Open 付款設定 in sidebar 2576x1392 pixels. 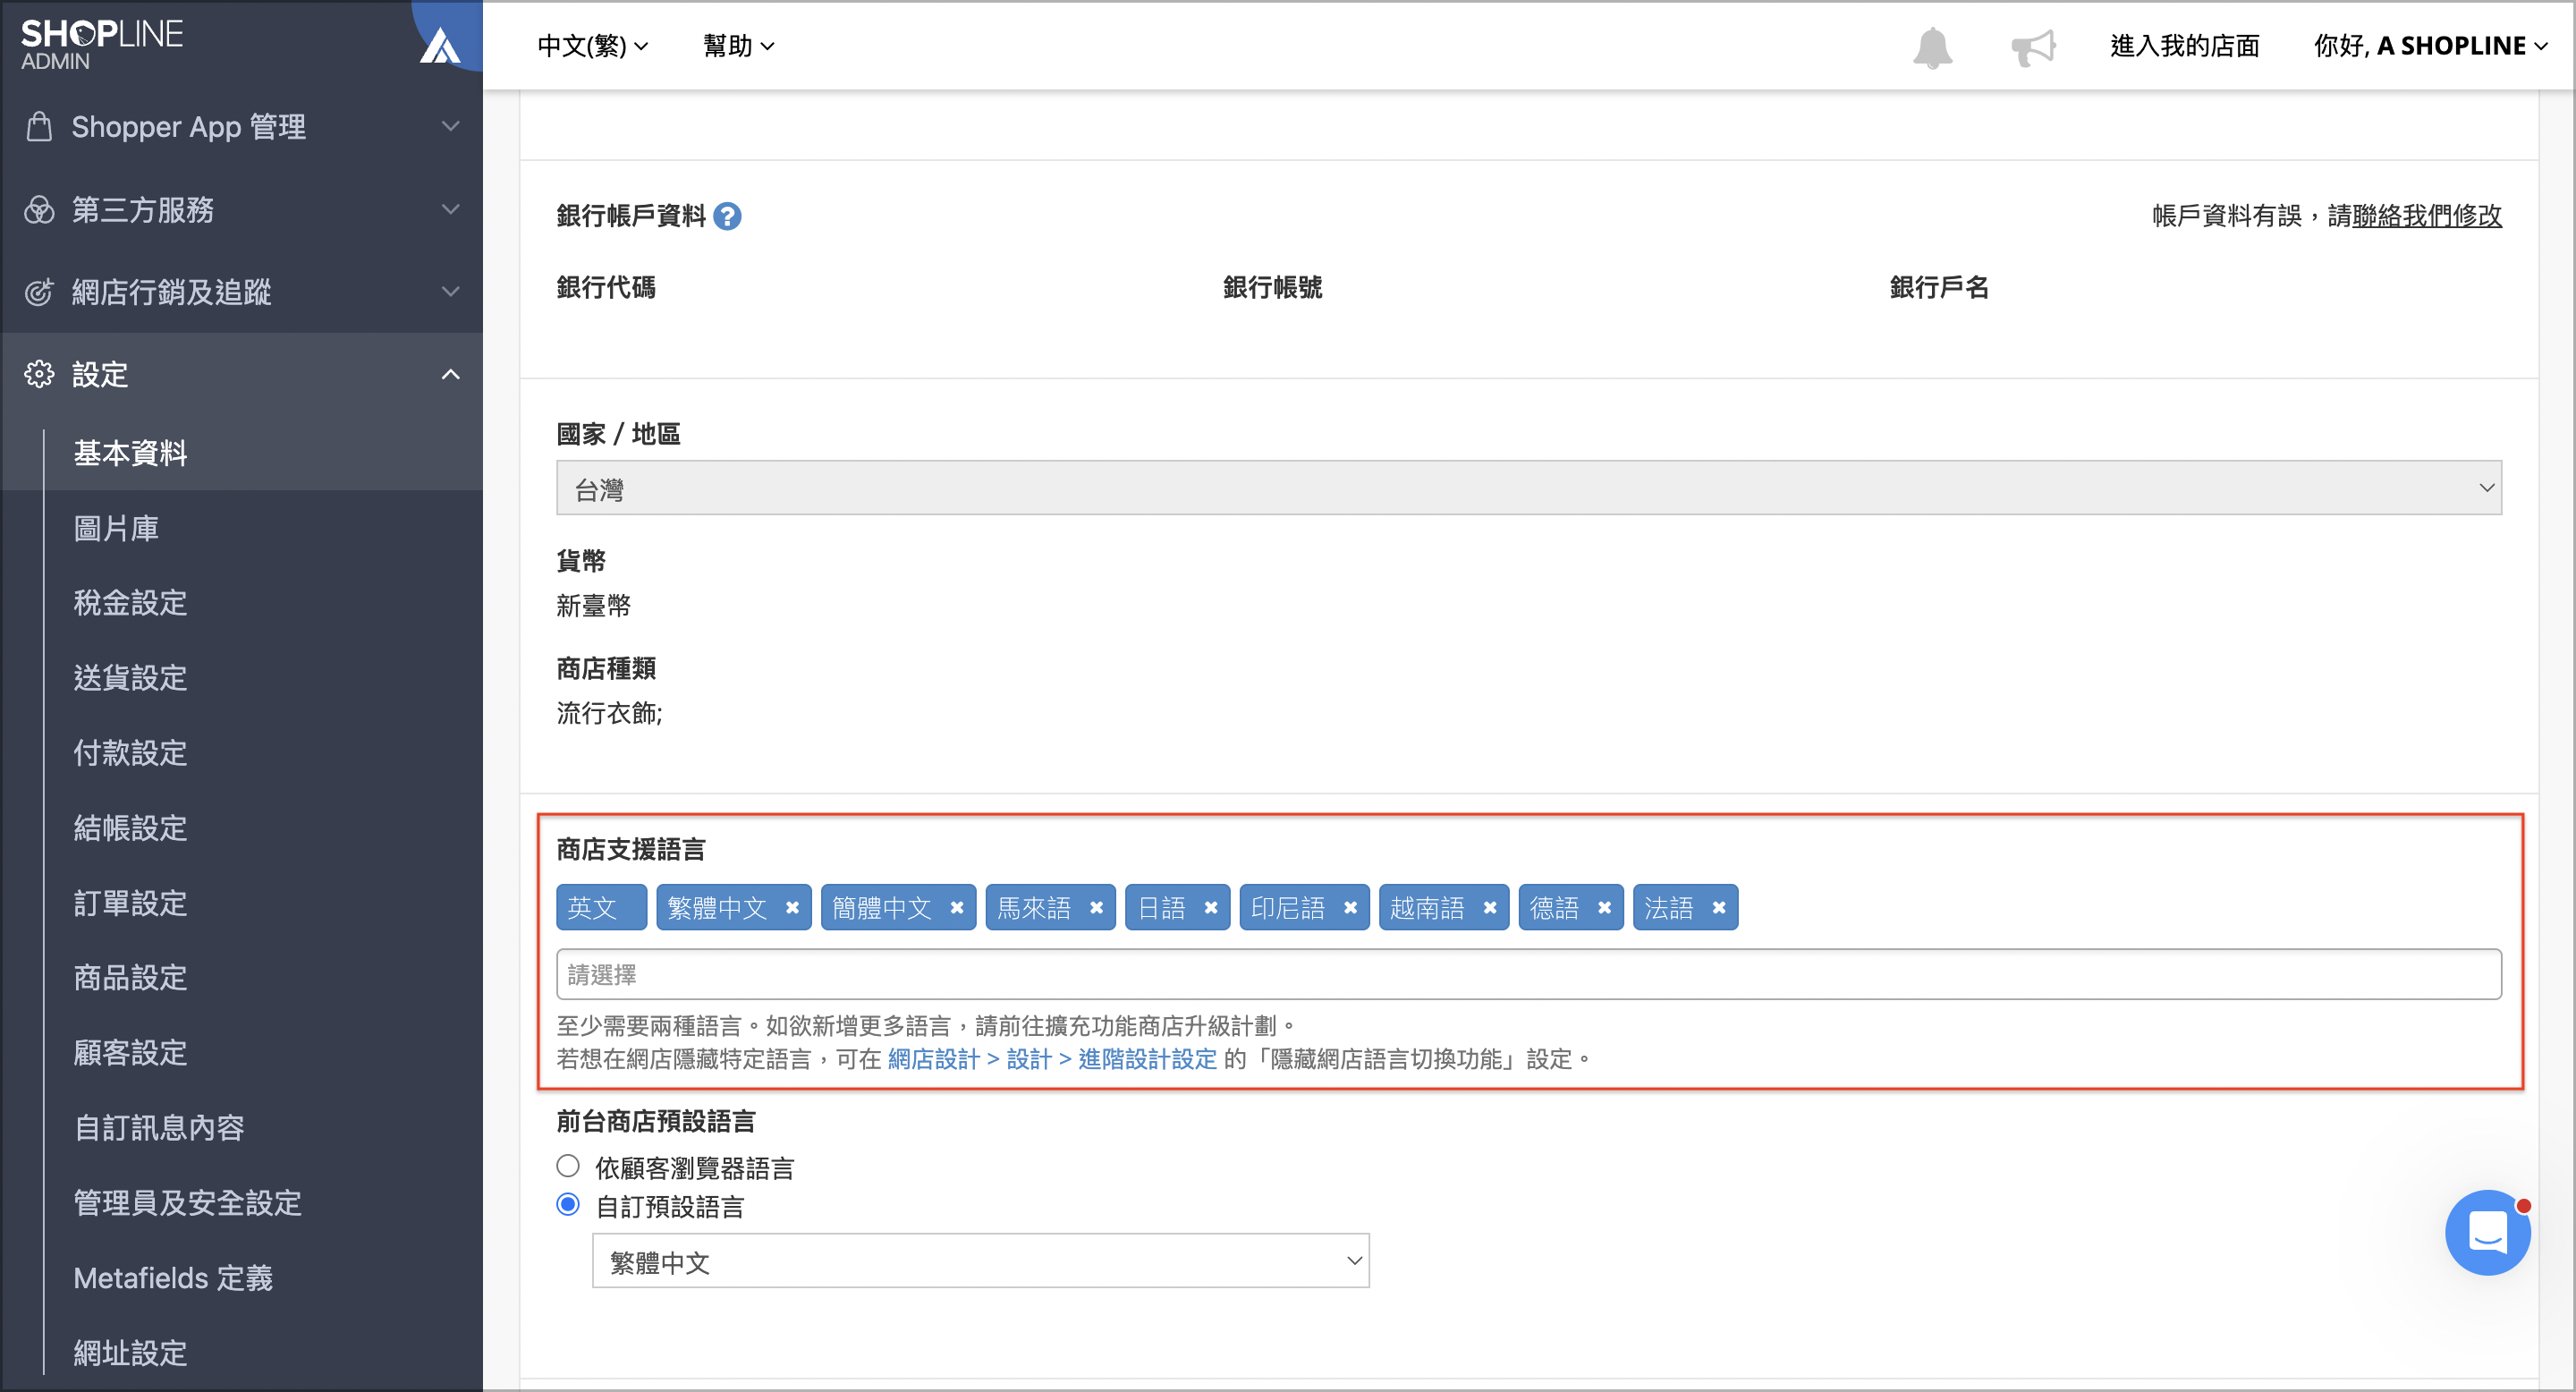click(130, 753)
